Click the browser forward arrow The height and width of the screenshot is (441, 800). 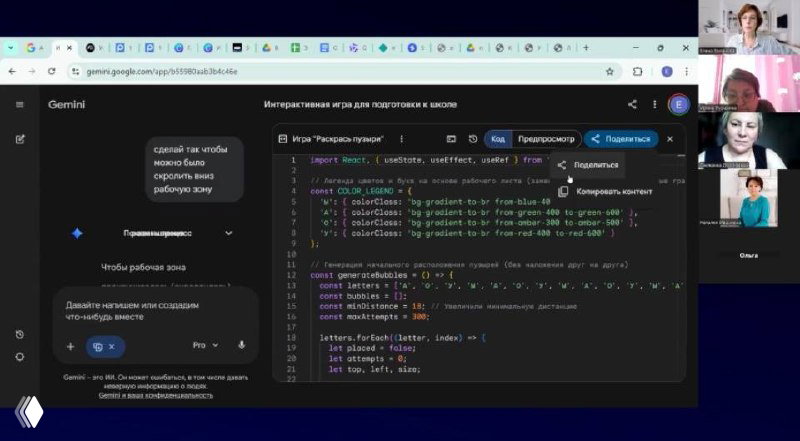click(x=32, y=71)
